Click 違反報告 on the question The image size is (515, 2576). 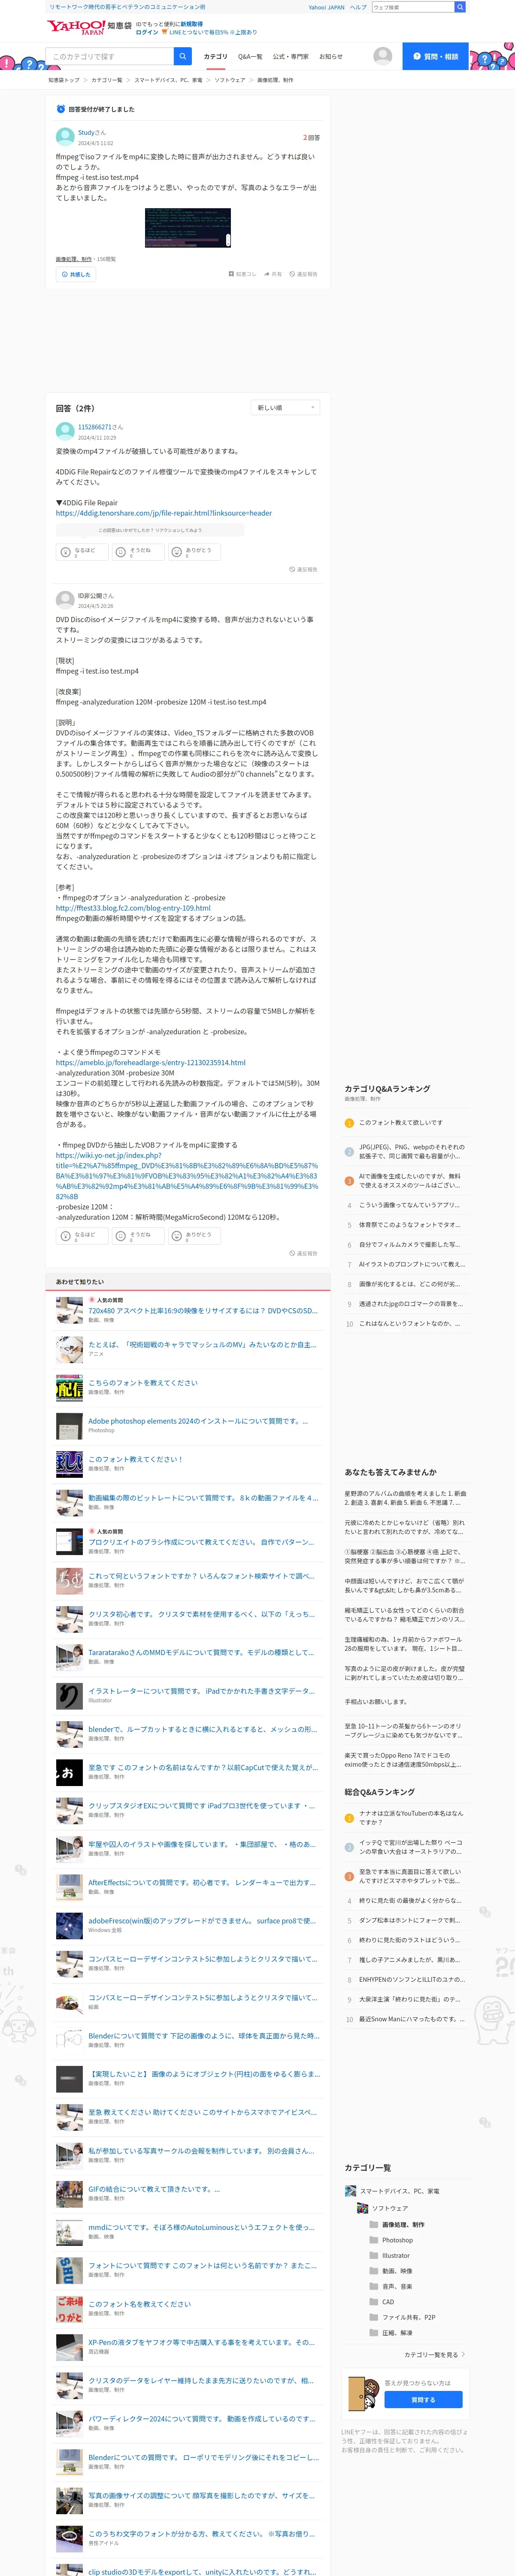tap(303, 274)
